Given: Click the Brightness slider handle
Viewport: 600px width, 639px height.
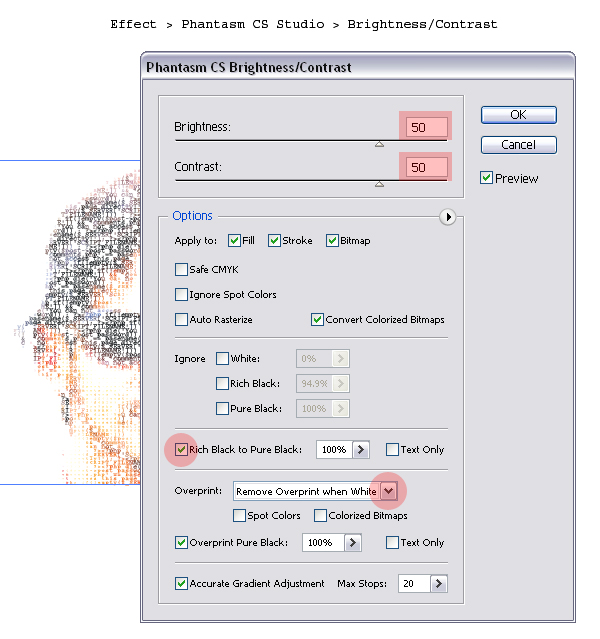Looking at the screenshot, I should point(379,144).
